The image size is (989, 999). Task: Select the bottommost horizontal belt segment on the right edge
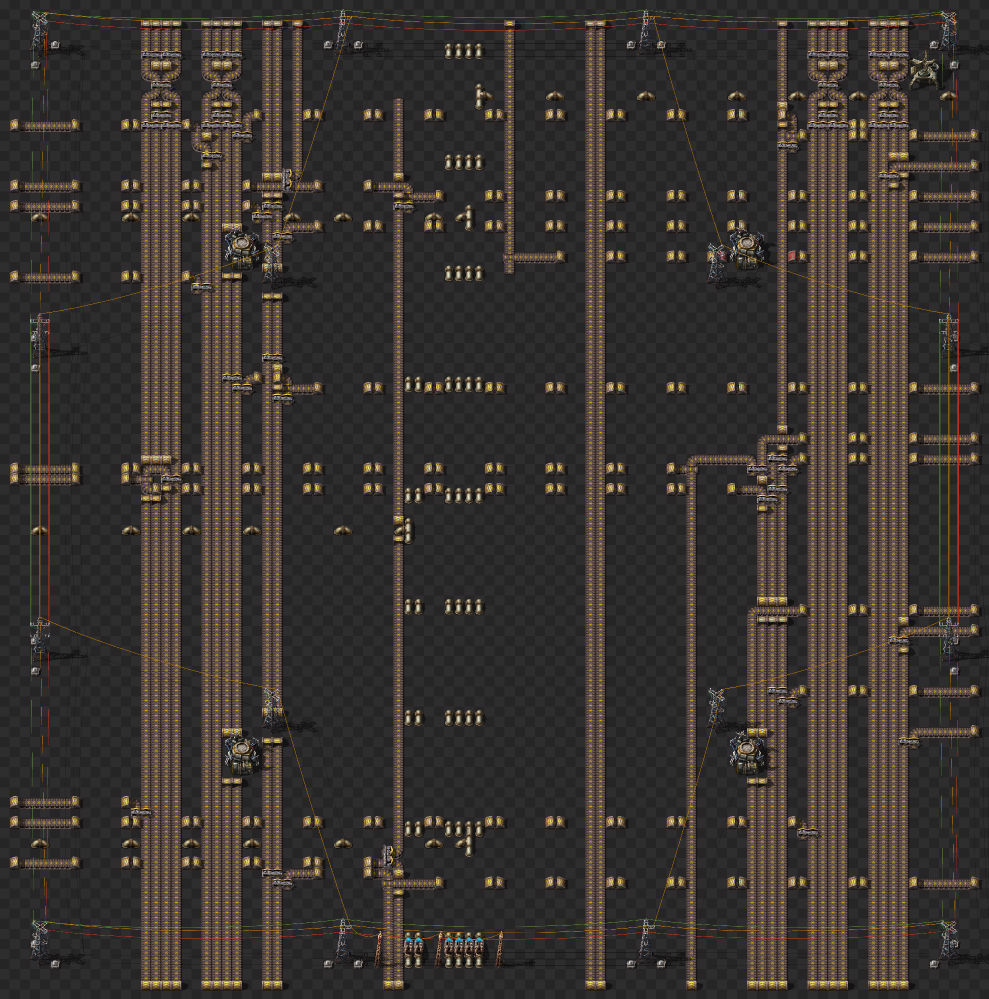(x=944, y=882)
